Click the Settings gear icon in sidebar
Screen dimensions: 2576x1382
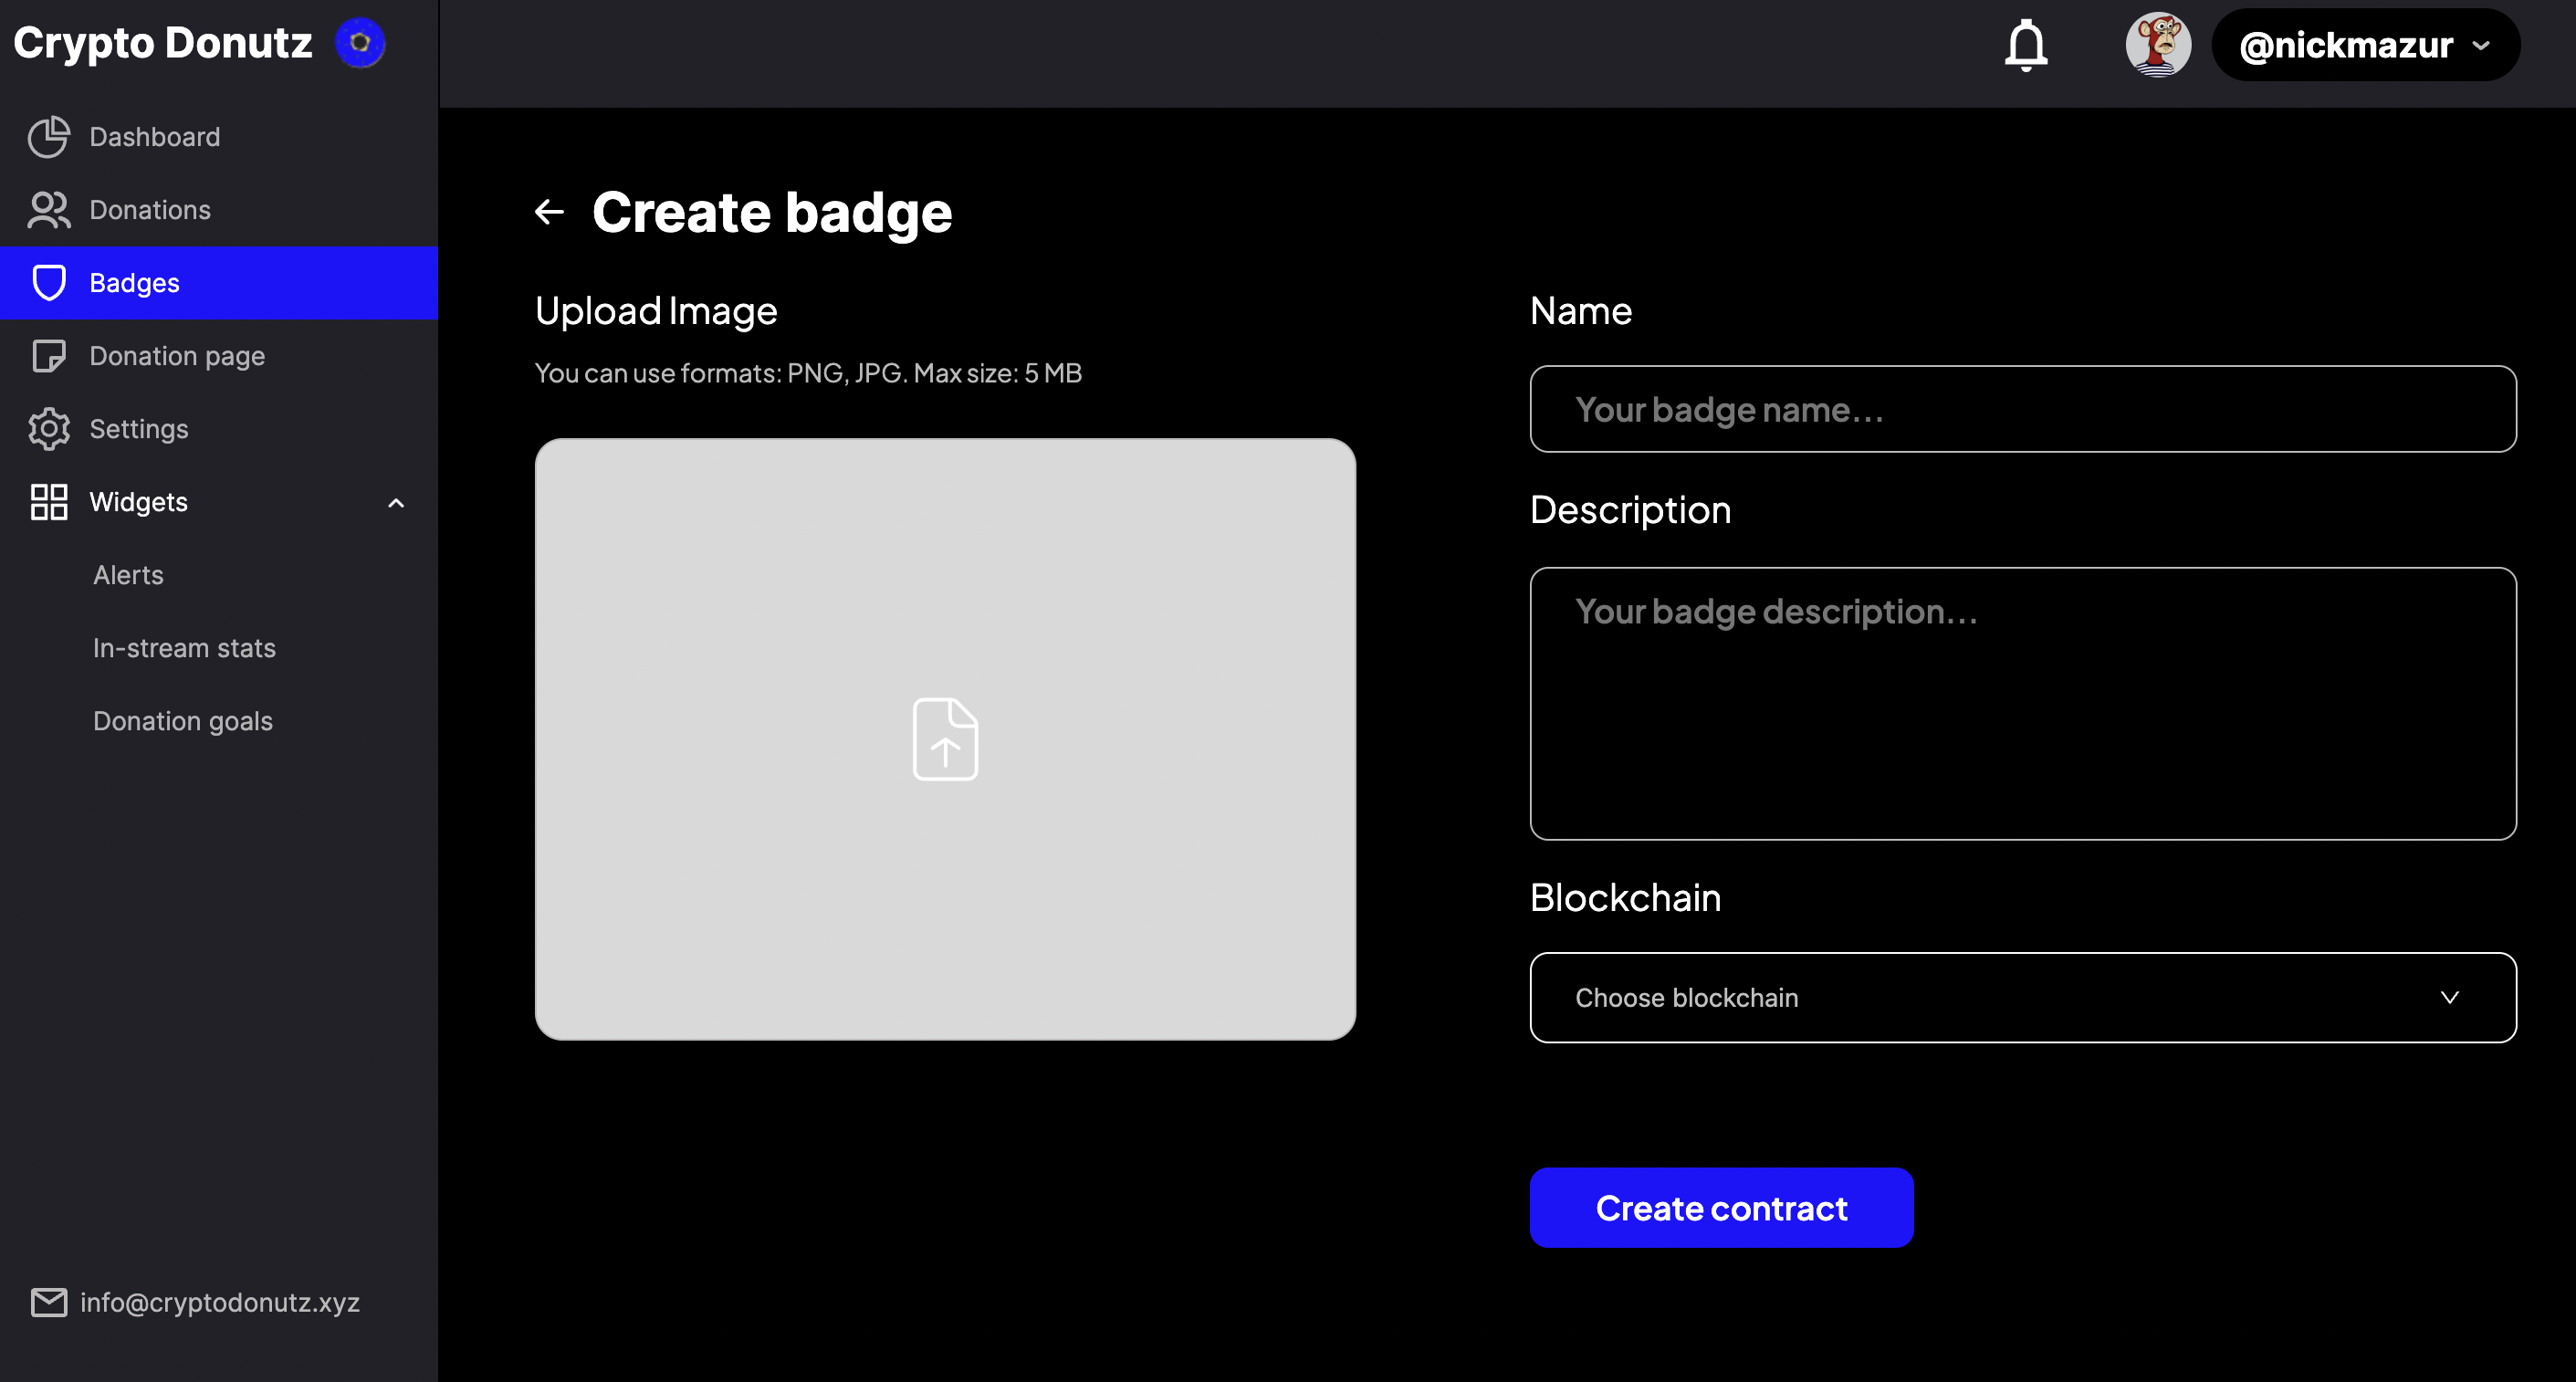pos(48,429)
